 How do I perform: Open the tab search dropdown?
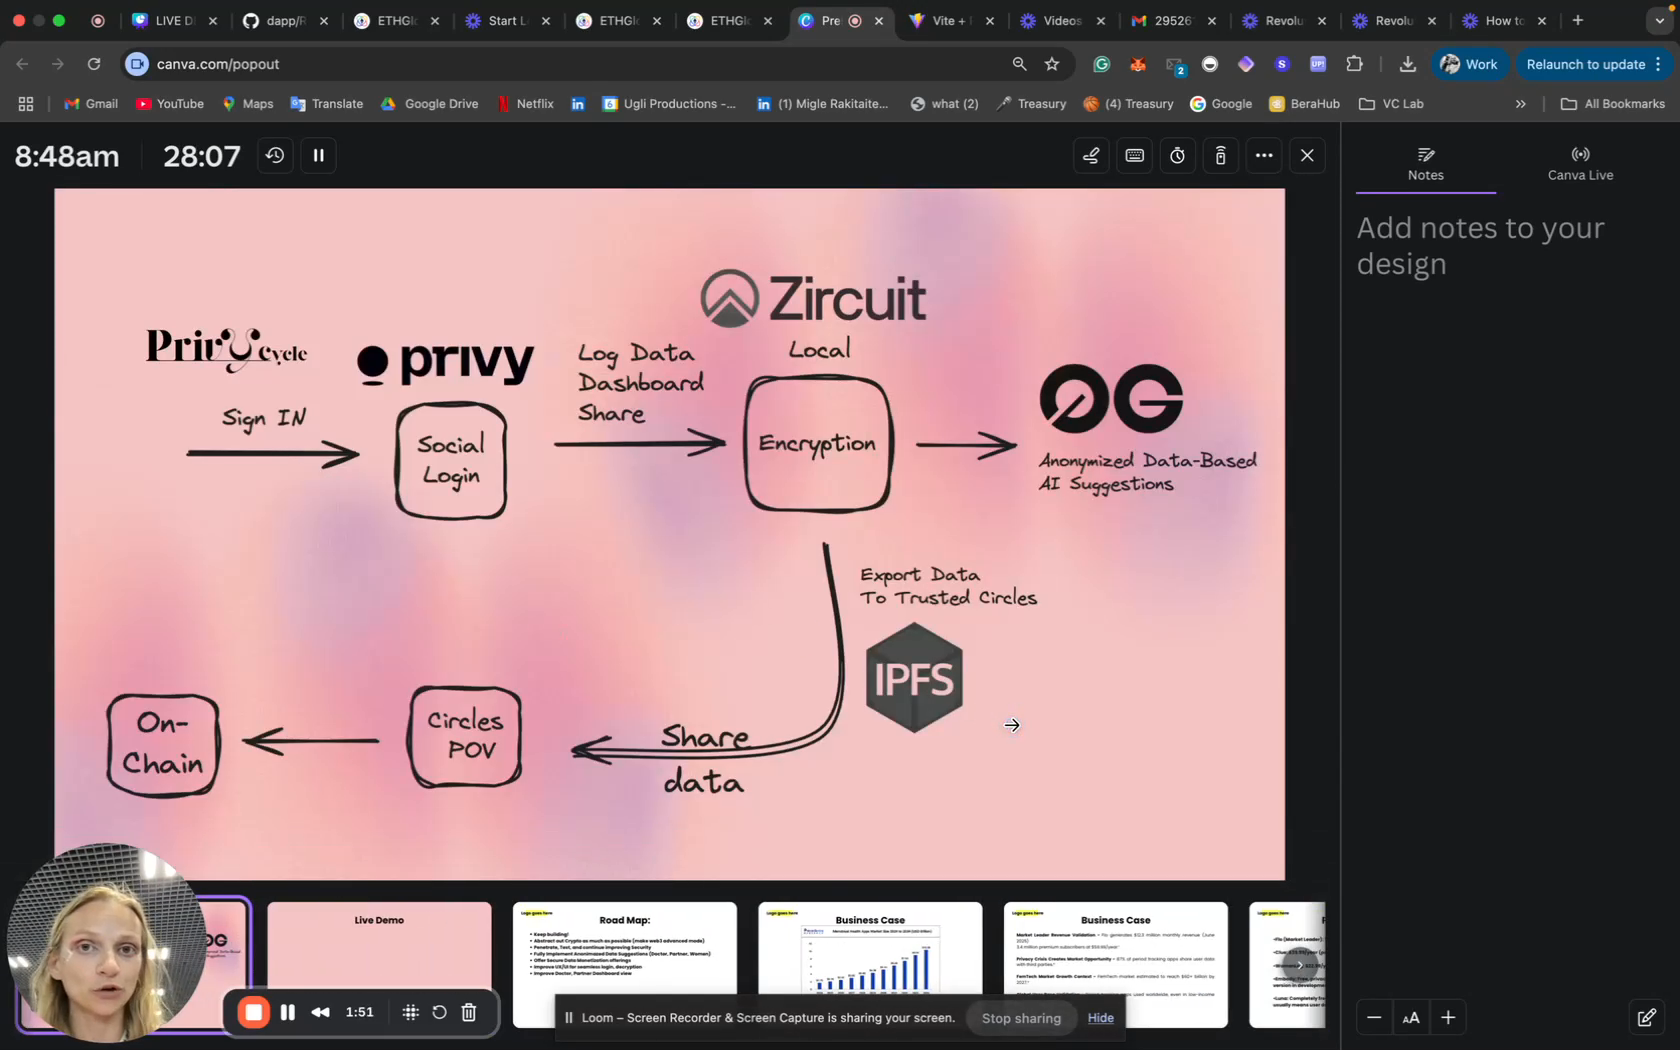1659,20
